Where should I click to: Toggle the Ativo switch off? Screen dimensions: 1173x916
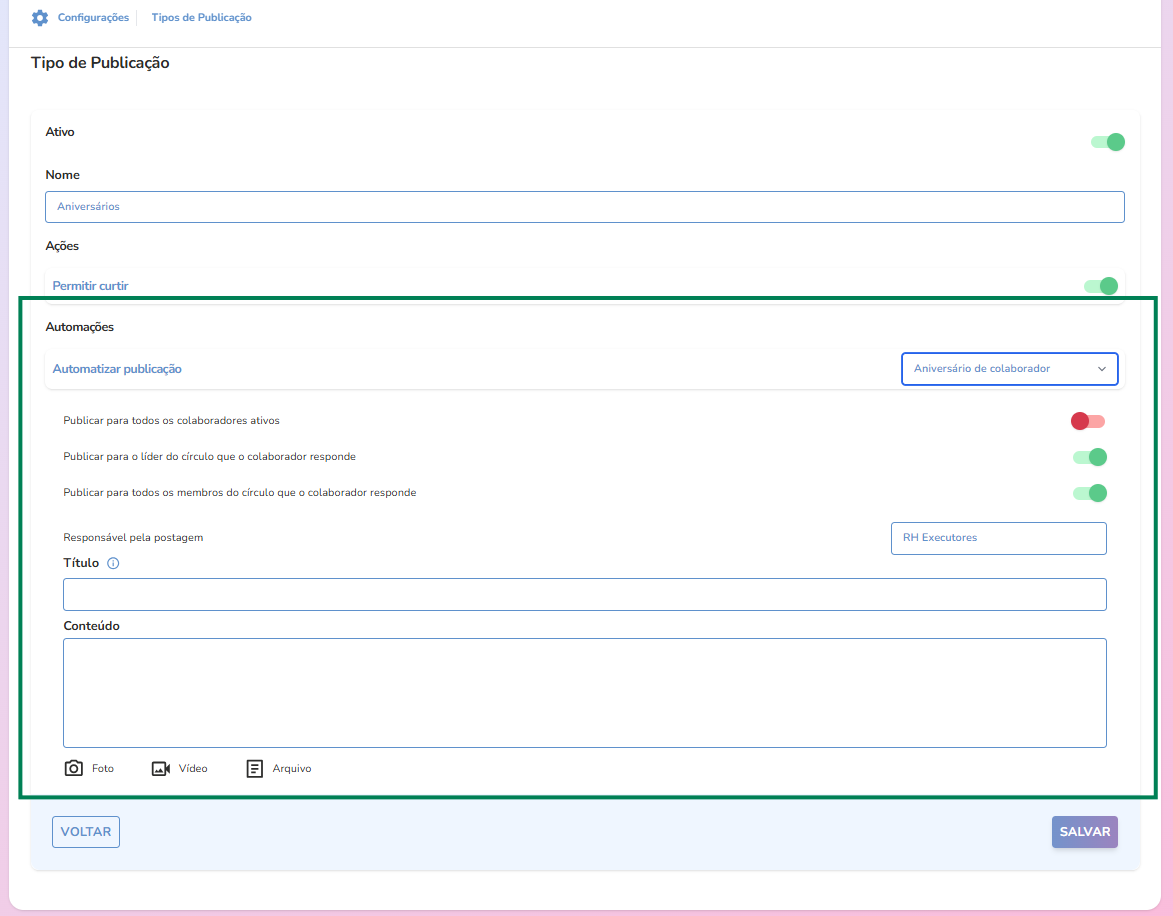[1108, 142]
